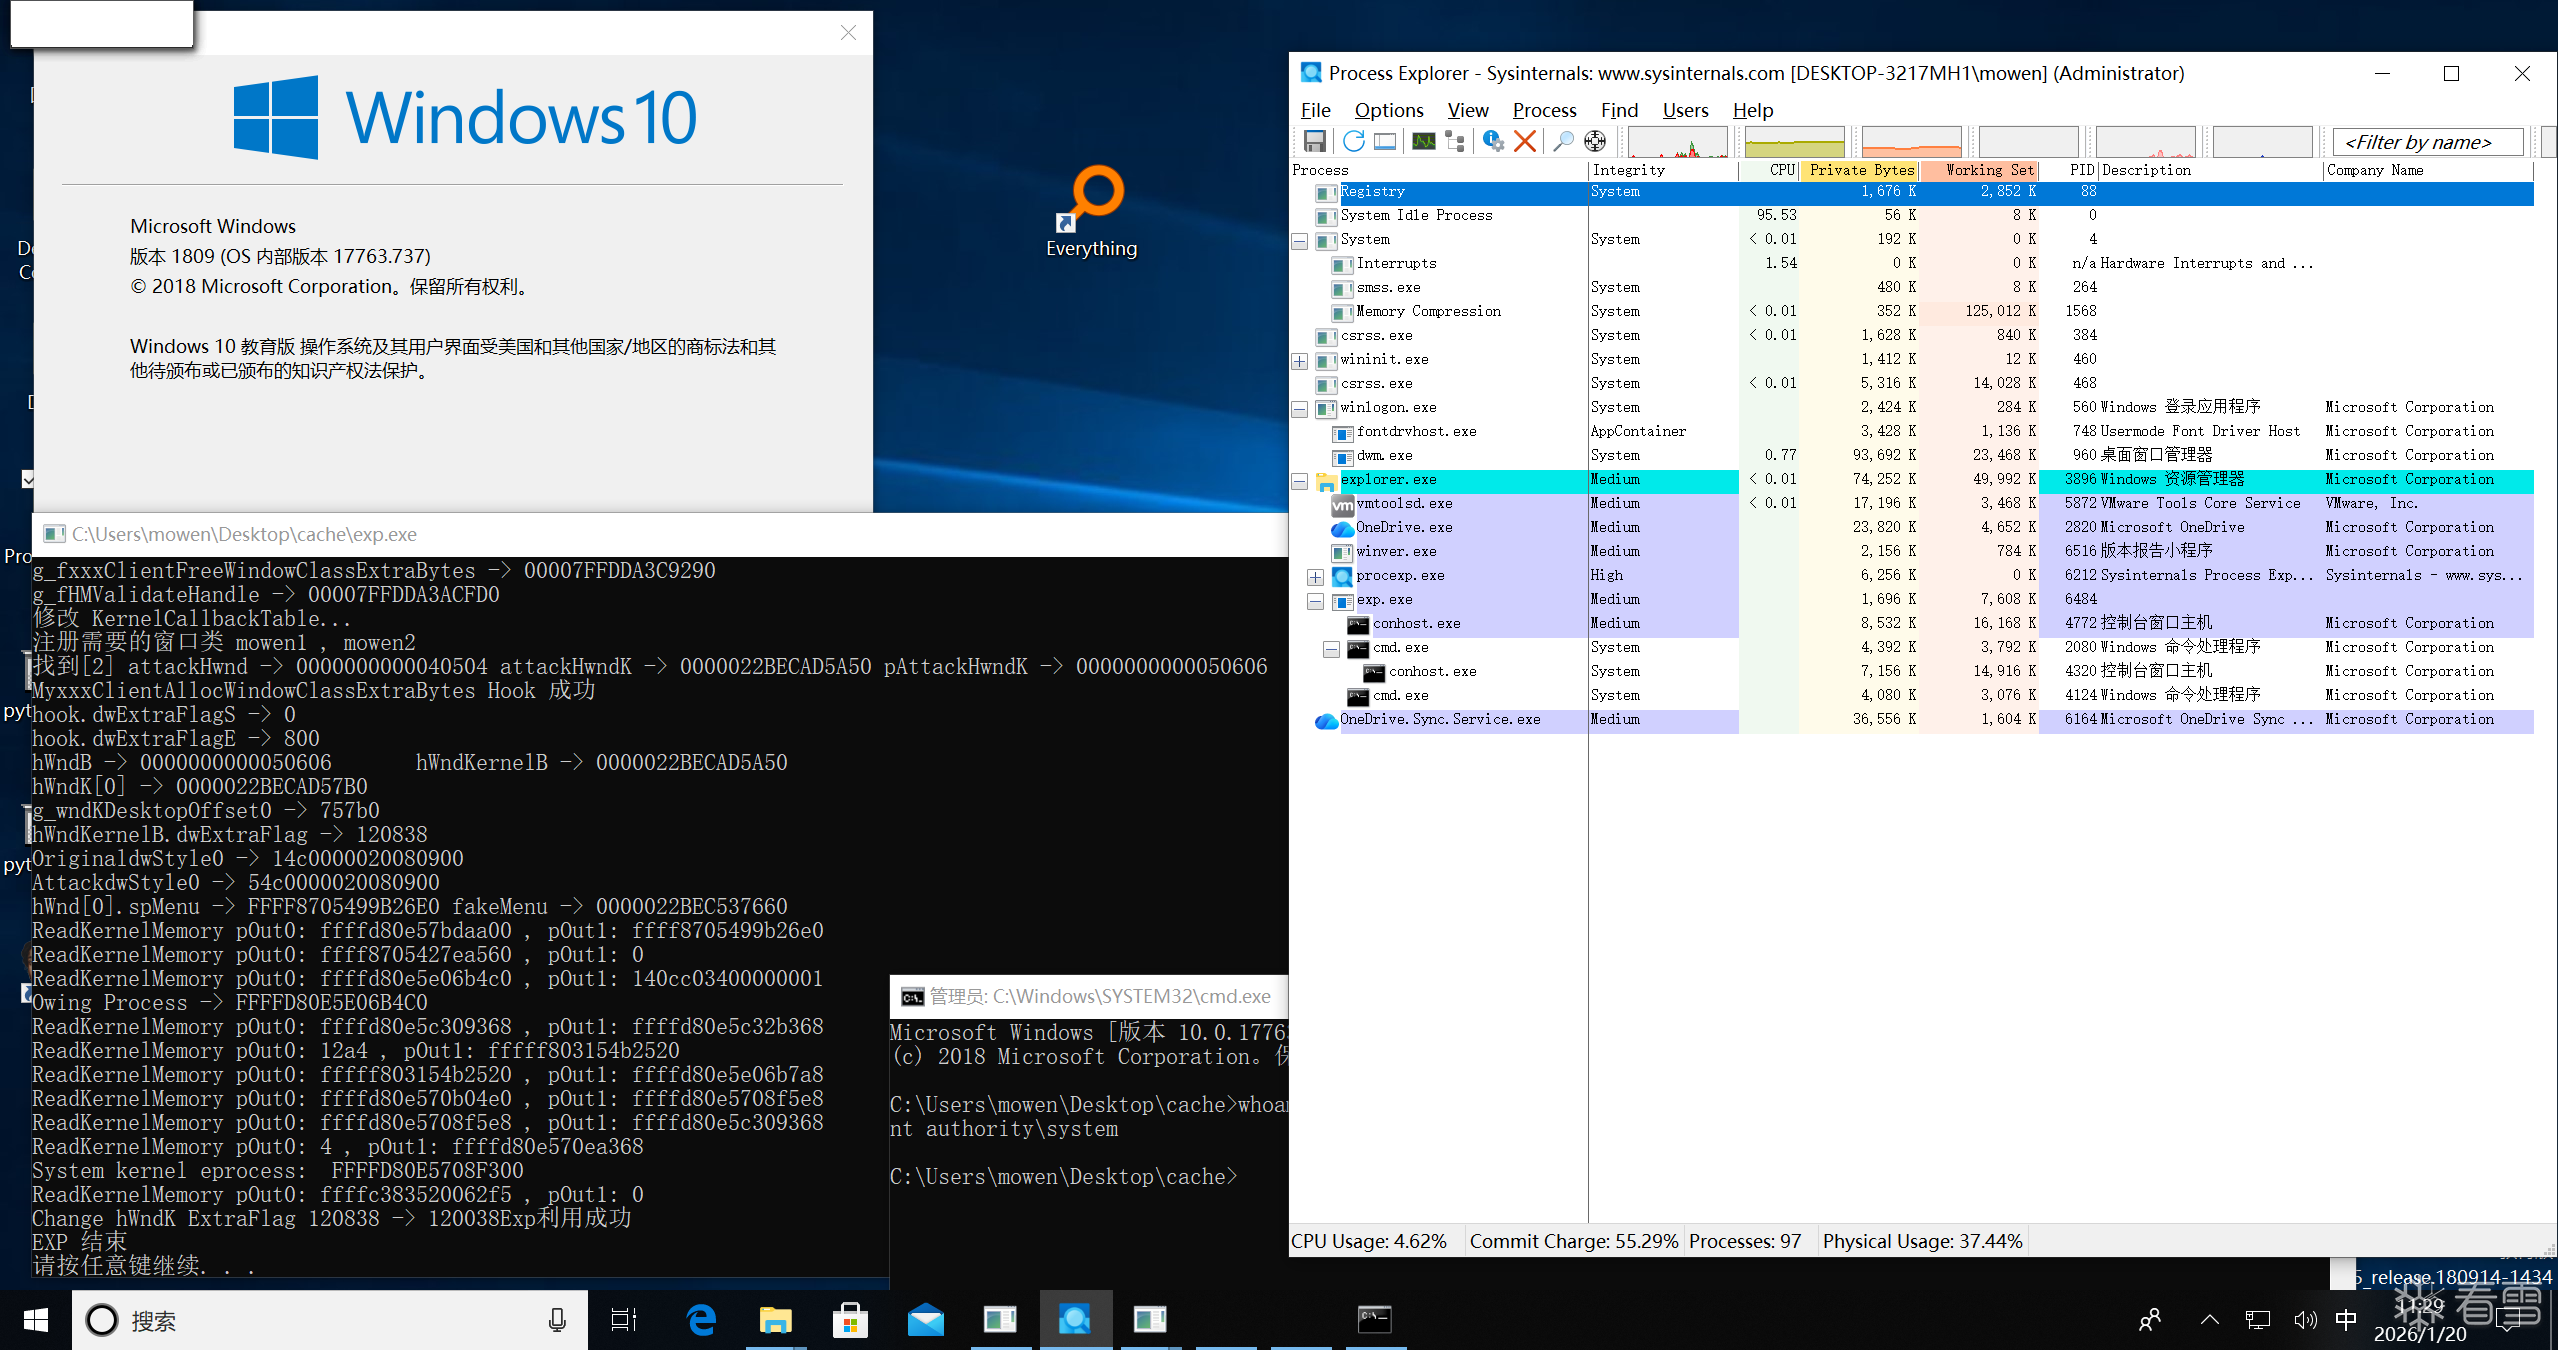This screenshot has width=2558, height=1350.
Task: Collapse the System process tree node
Action: pos(1299,241)
